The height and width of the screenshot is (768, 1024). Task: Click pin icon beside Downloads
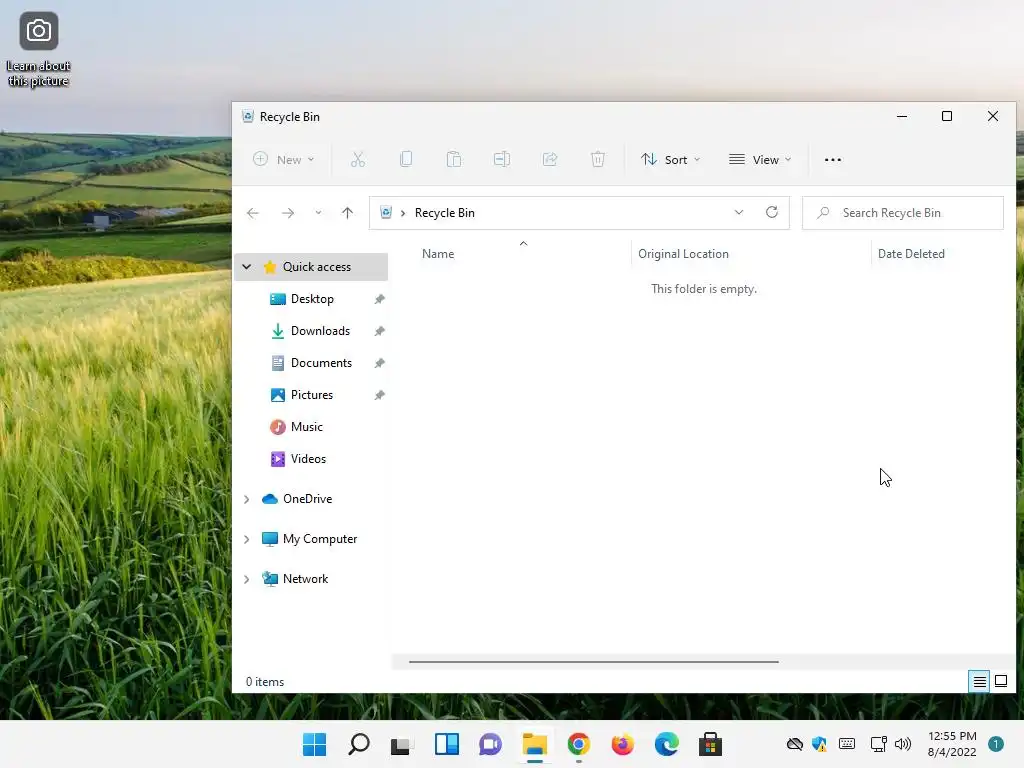379,331
